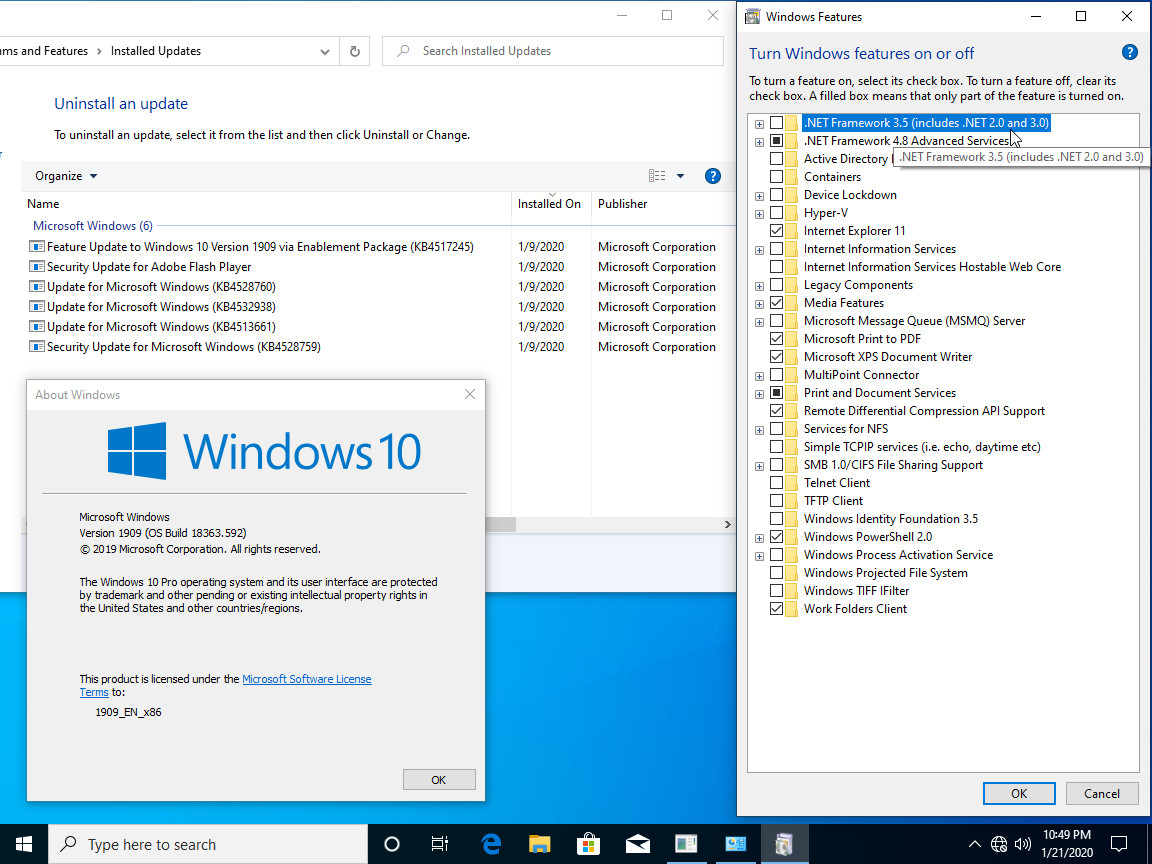Expand the Media Features node

click(759, 304)
